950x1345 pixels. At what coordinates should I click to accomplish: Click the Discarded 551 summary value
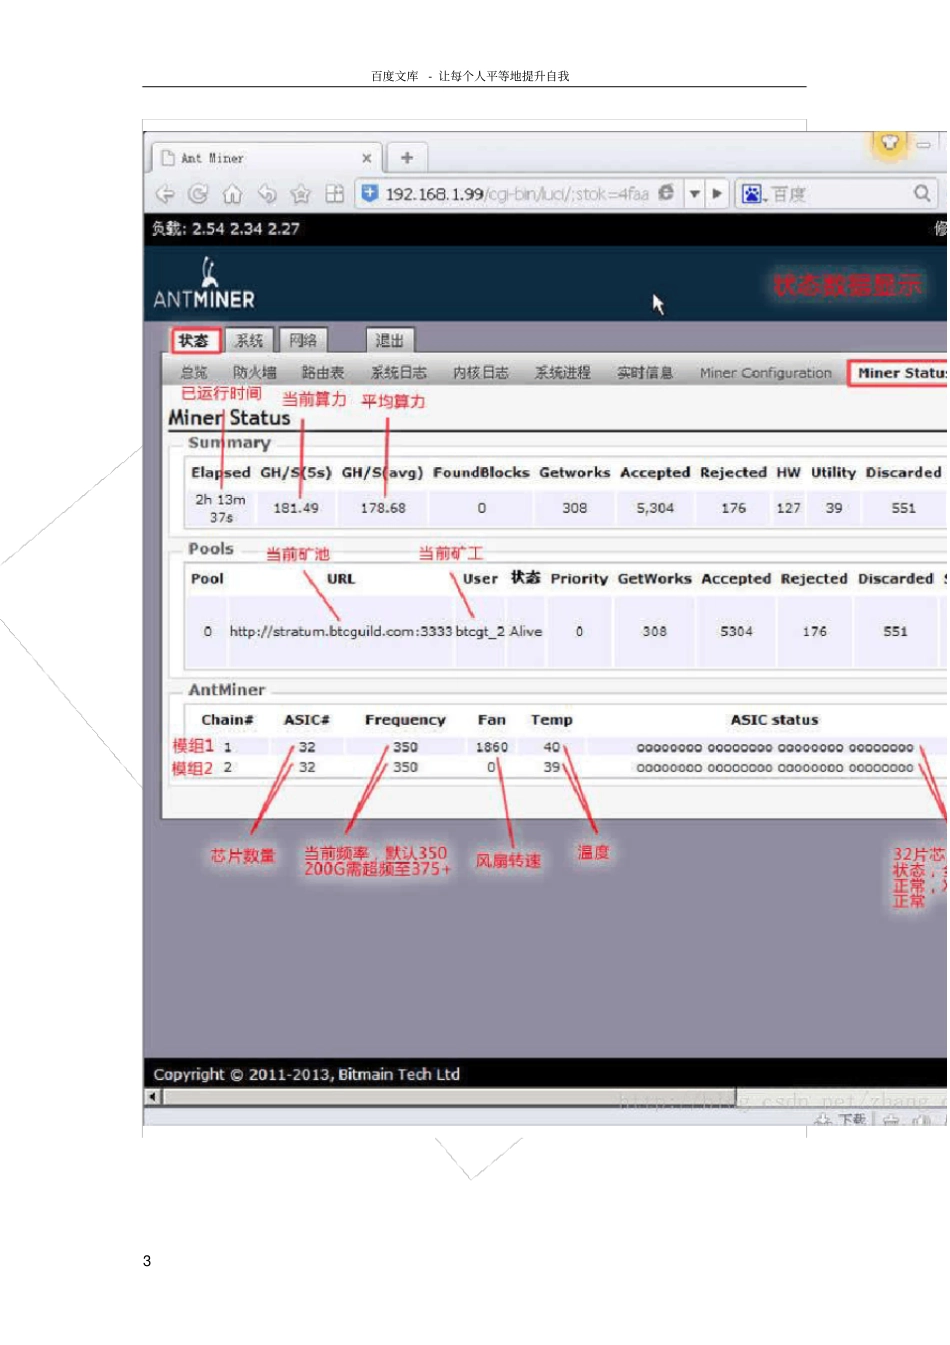[904, 508]
